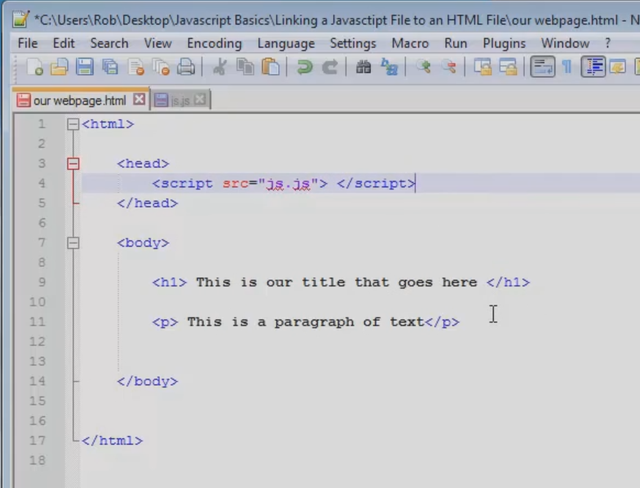This screenshot has height=488, width=640.
Task: Toggle the Indent Guide toolbar button
Action: pos(593,67)
